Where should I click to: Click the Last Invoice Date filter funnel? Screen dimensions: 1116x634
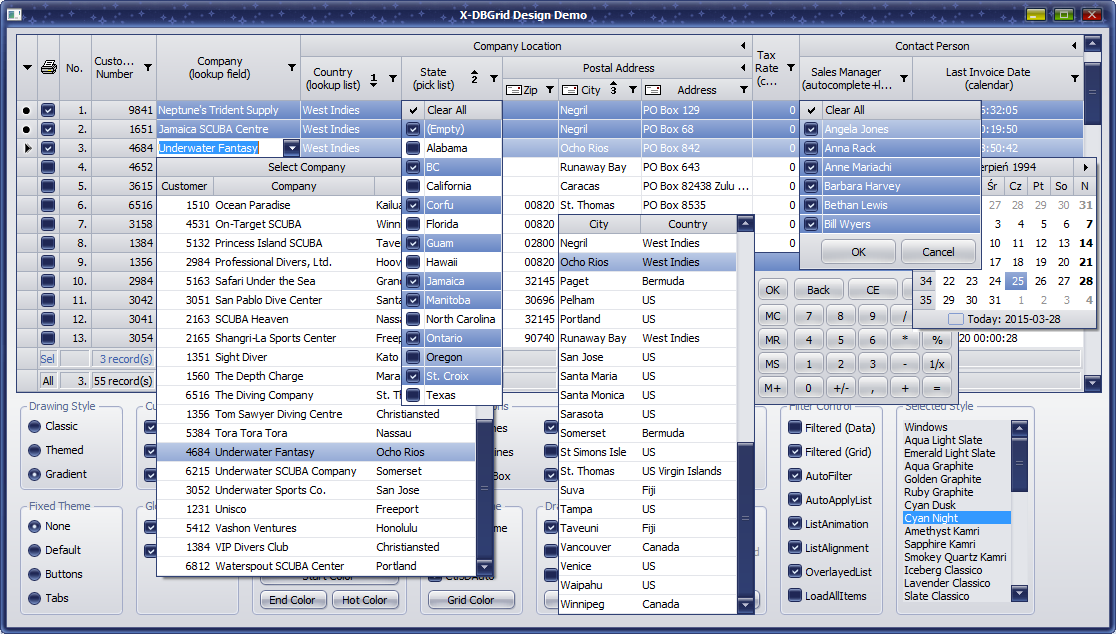coord(1075,78)
